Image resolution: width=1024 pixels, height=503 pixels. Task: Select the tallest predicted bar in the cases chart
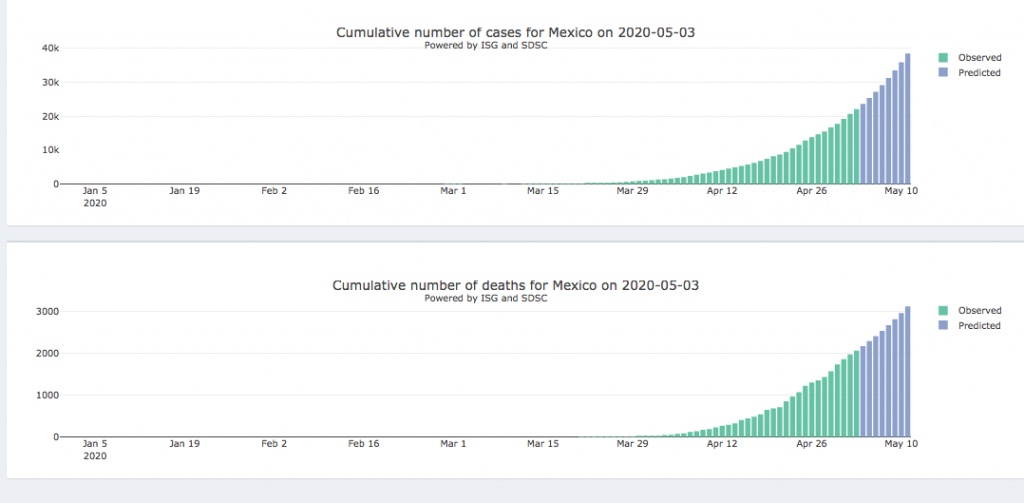(908, 120)
